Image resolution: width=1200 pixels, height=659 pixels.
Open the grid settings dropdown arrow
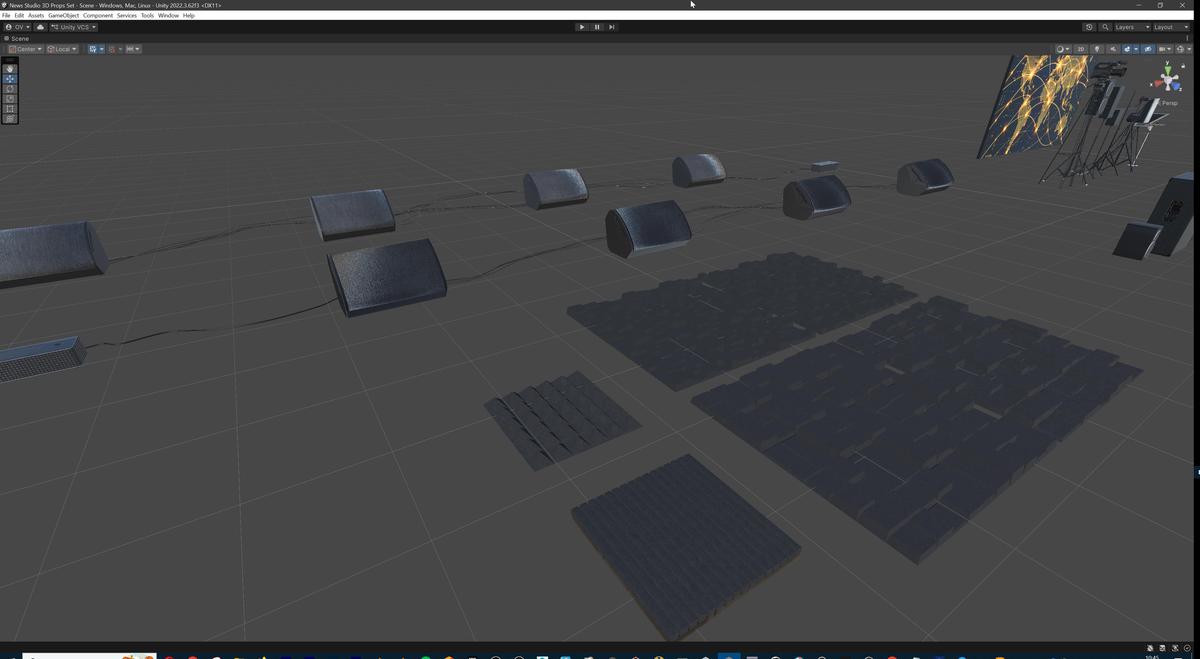pyautogui.click(x=102, y=49)
